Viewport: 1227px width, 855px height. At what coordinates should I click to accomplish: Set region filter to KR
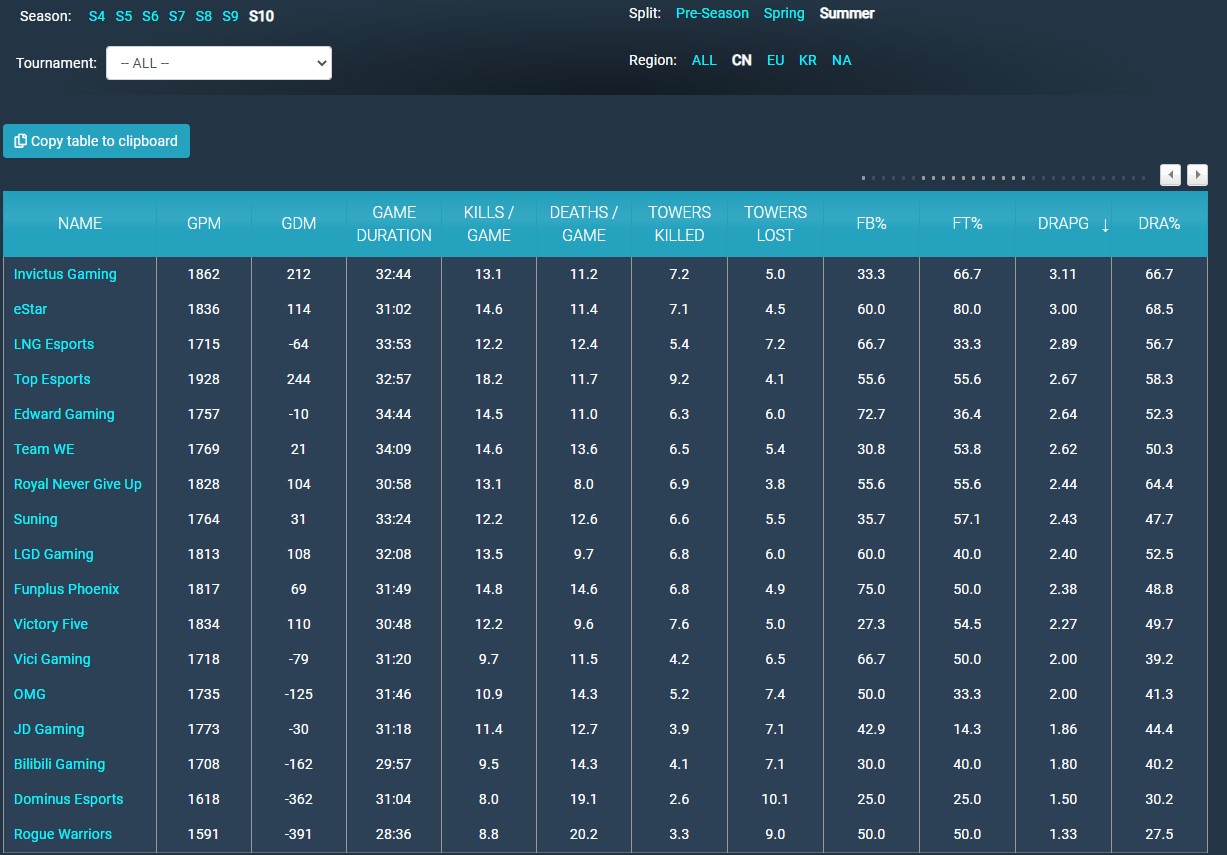[808, 60]
